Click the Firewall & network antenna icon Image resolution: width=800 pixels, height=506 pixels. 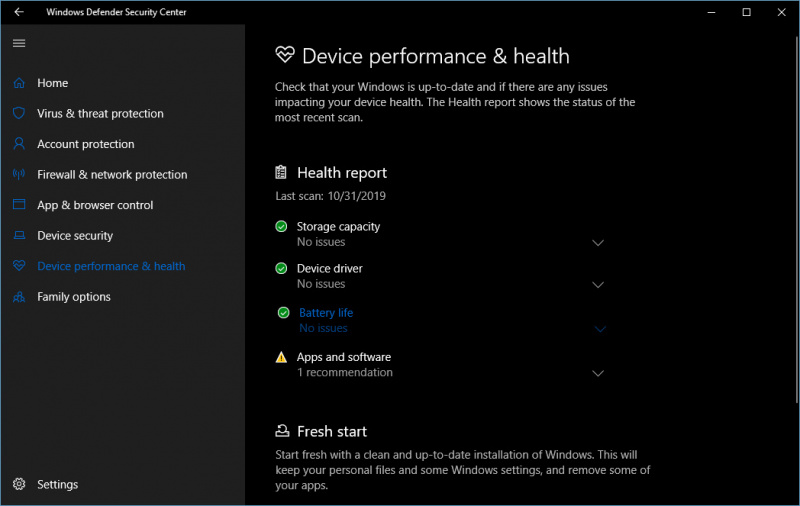[19, 174]
